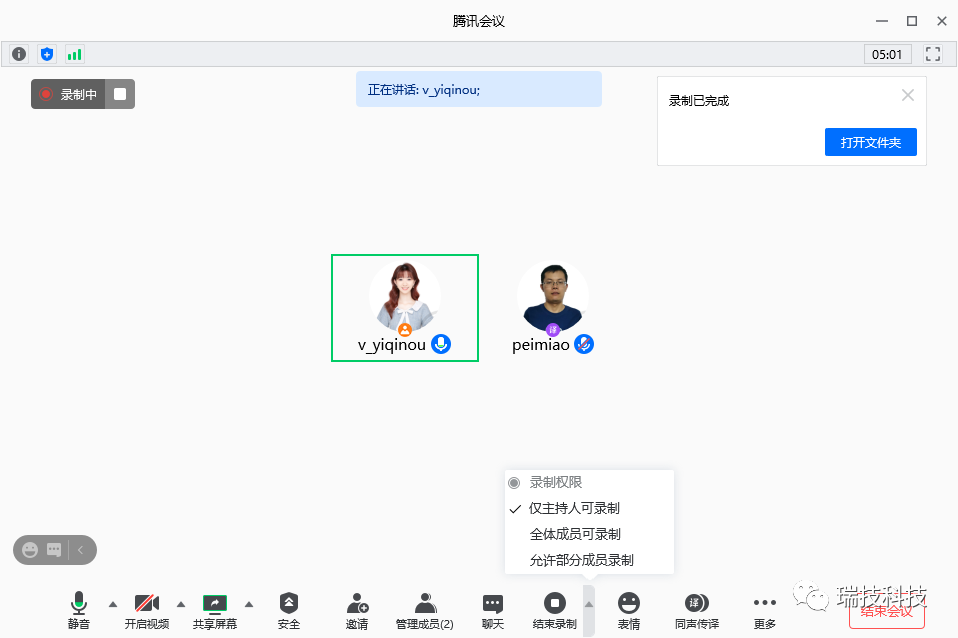The height and width of the screenshot is (638, 958).
Task: Close the 腾讯会议 window
Action: 942,21
